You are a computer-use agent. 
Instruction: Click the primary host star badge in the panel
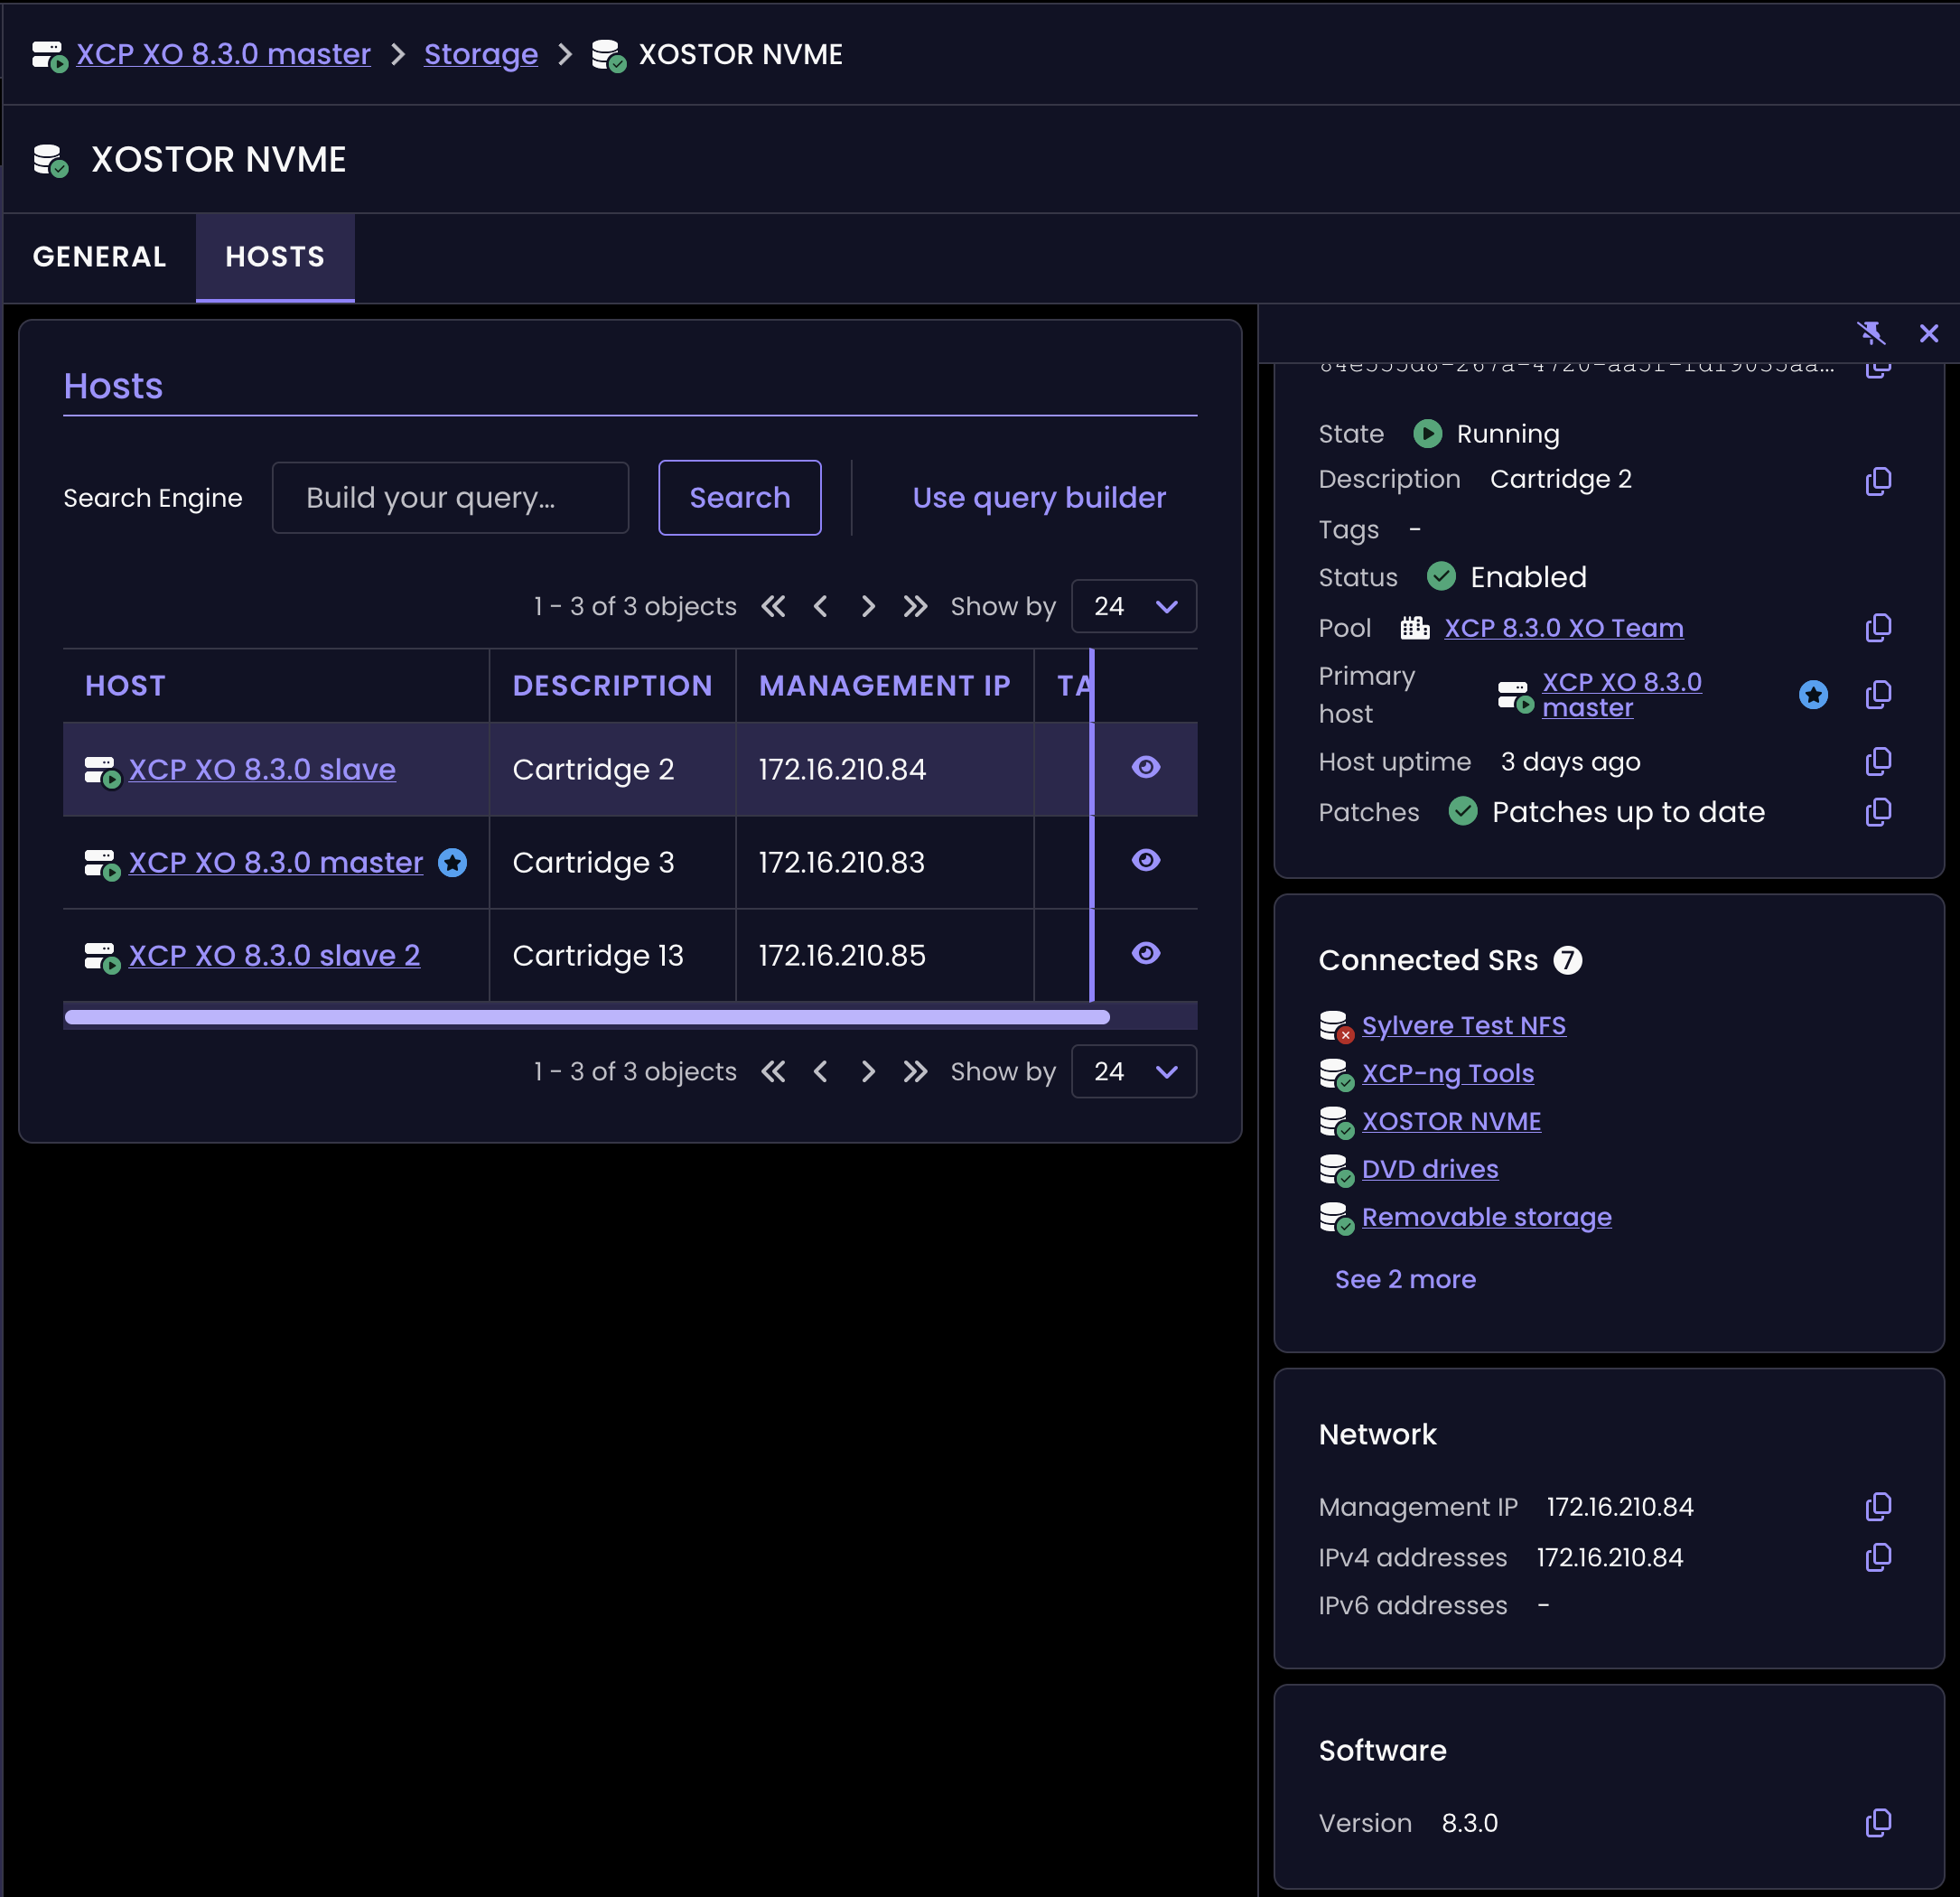point(1813,694)
